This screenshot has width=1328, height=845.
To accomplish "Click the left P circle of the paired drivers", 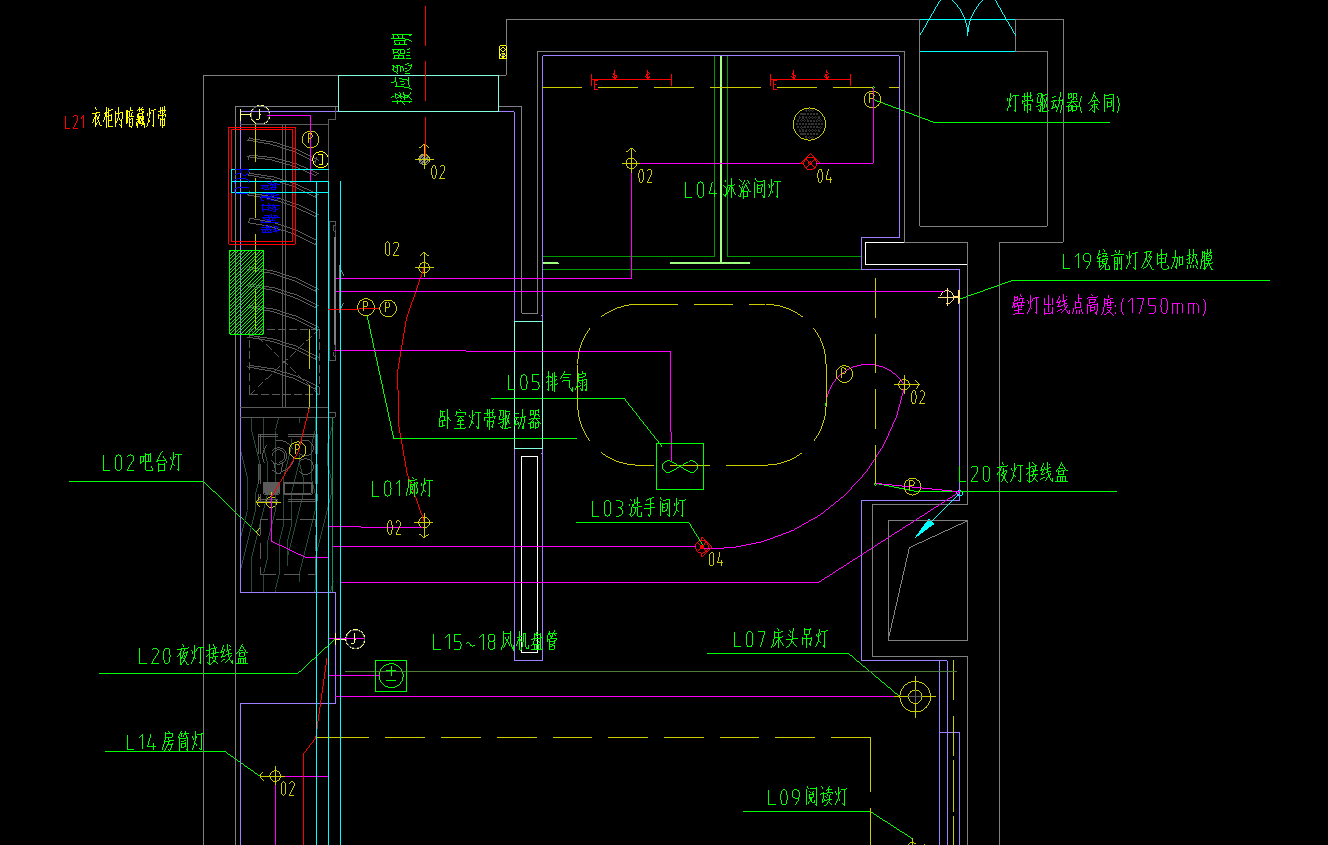I will pos(366,307).
